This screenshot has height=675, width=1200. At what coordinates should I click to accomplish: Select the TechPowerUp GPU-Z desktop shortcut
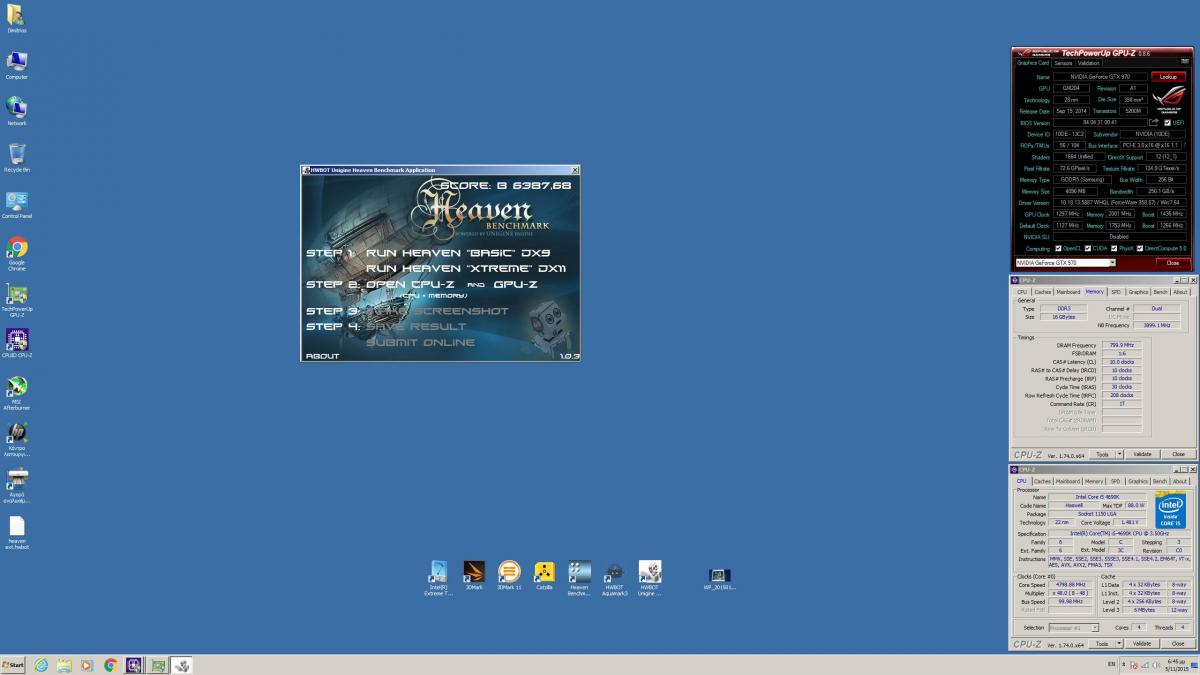coord(17,300)
